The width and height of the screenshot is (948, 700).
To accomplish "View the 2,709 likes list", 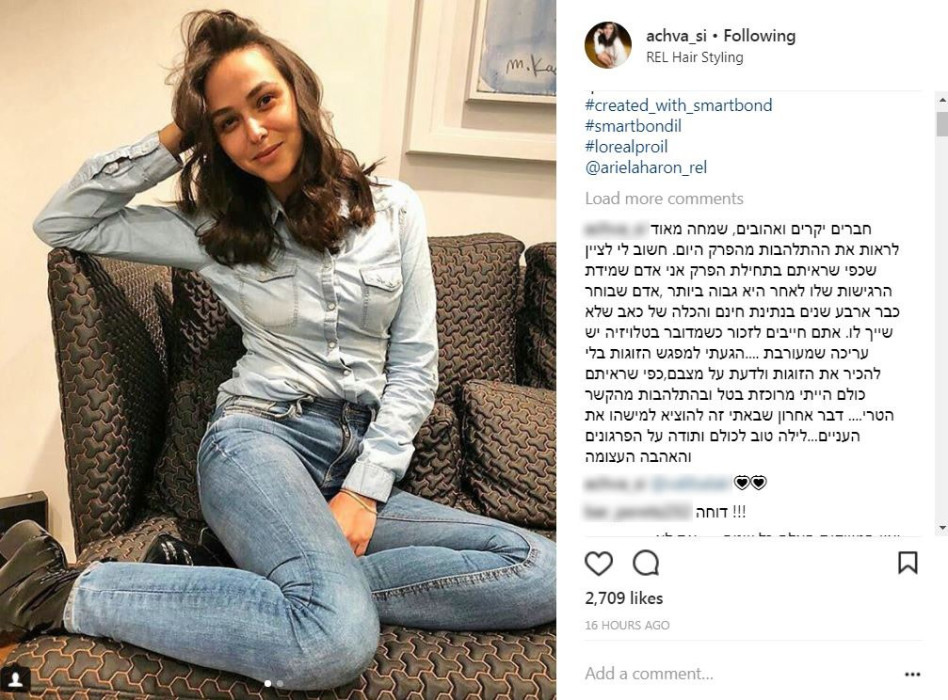I will (624, 598).
